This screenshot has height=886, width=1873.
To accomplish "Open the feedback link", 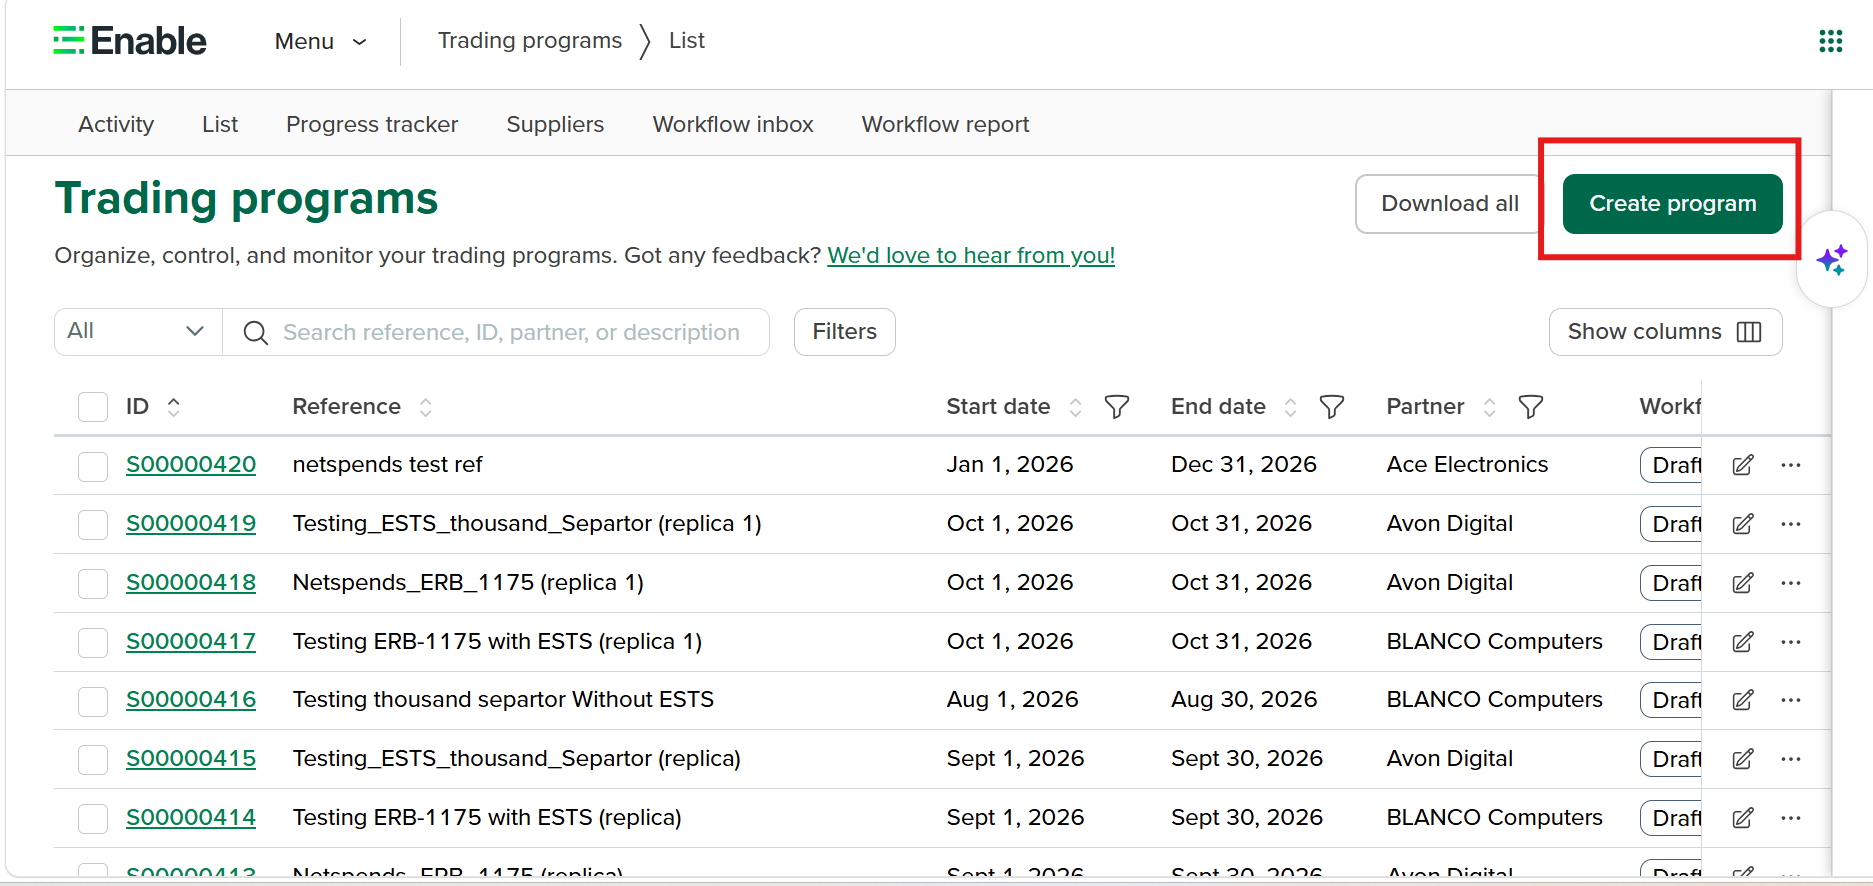I will [x=971, y=256].
